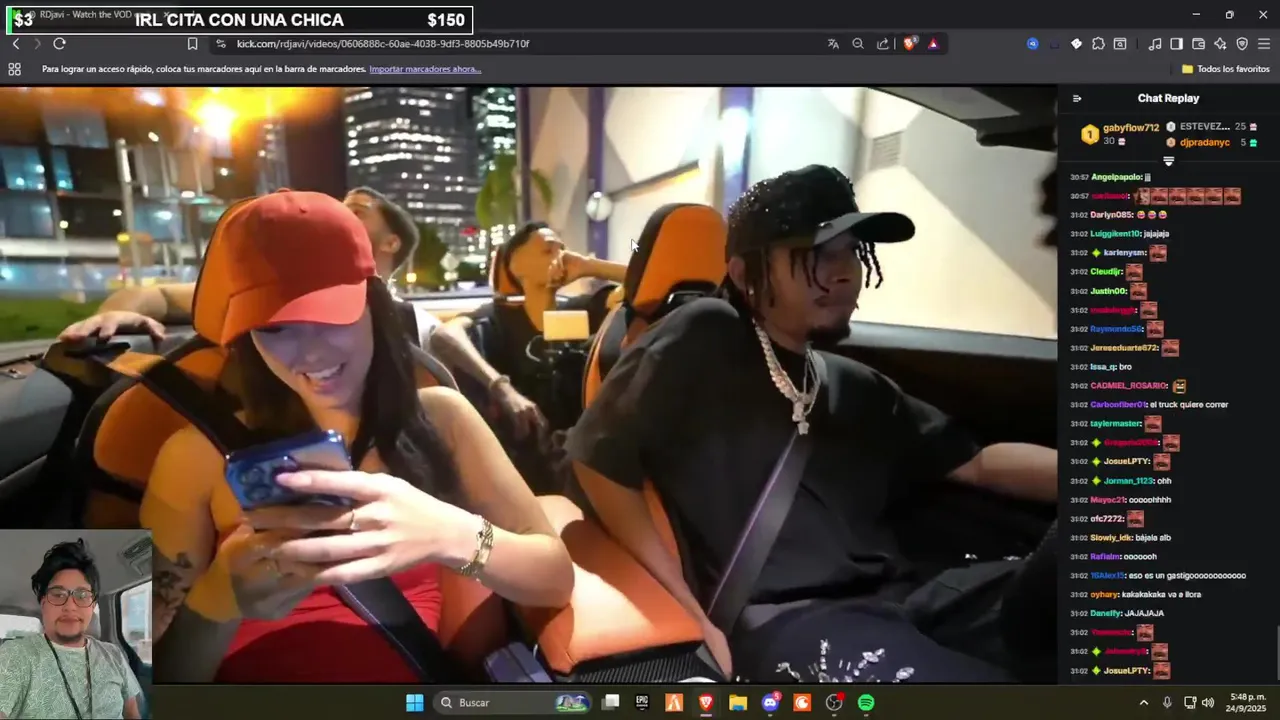Image resolution: width=1280 pixels, height=720 pixels.
Task: Click username taylermaster in chat
Action: click(1116, 424)
